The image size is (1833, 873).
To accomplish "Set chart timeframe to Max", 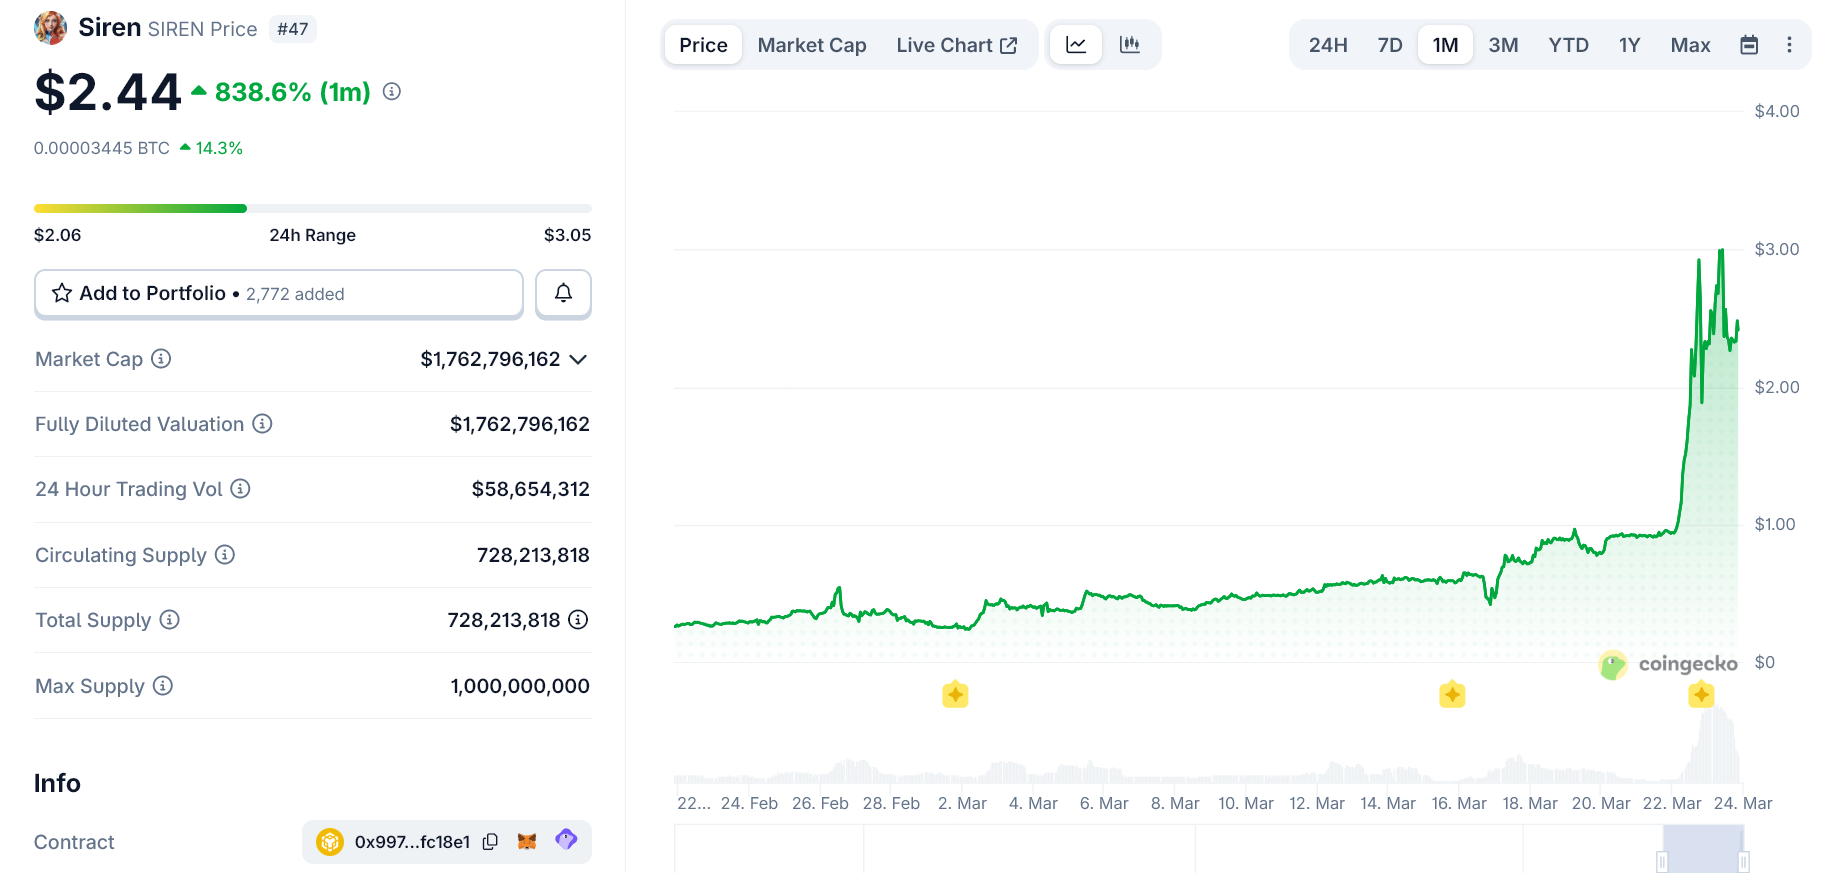I will tap(1690, 45).
